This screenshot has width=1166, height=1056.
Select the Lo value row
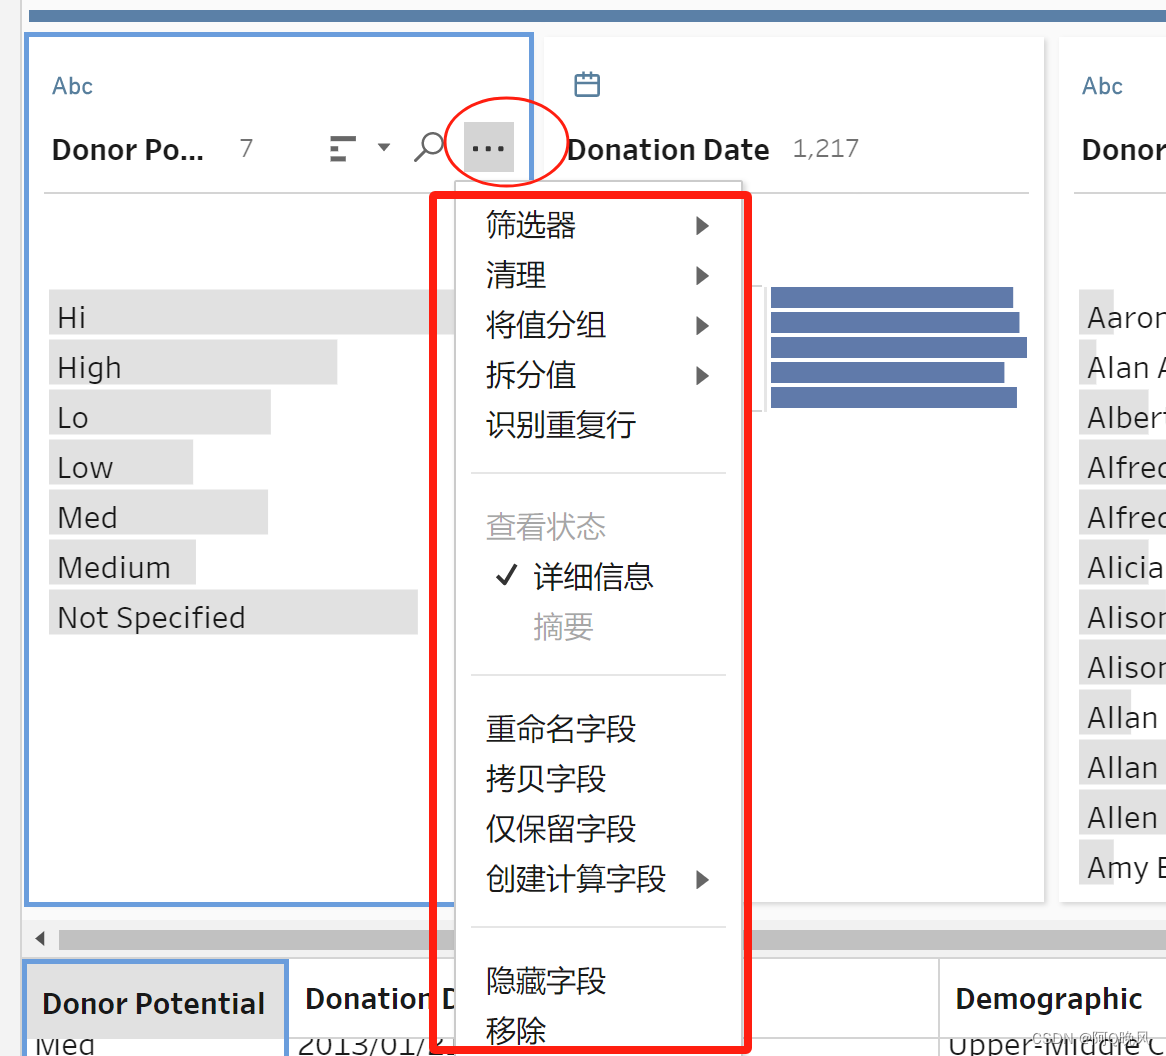click(160, 412)
